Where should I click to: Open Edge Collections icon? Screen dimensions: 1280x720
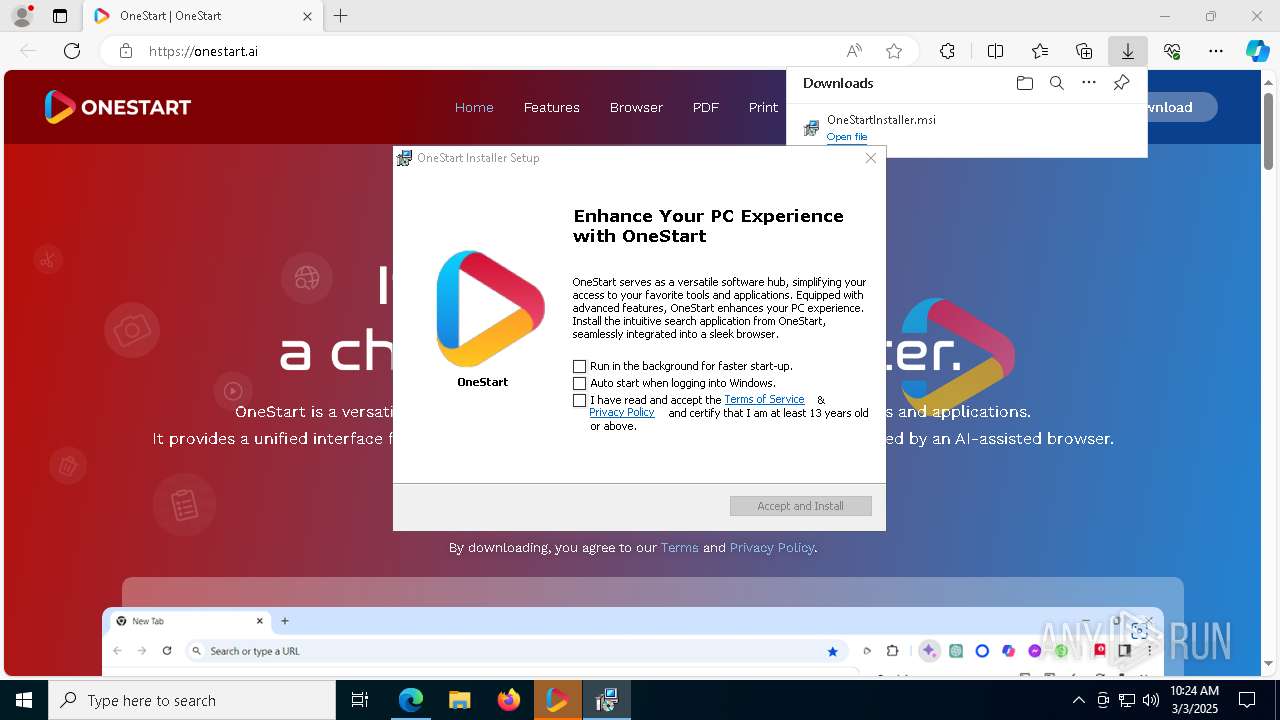(x=1084, y=51)
